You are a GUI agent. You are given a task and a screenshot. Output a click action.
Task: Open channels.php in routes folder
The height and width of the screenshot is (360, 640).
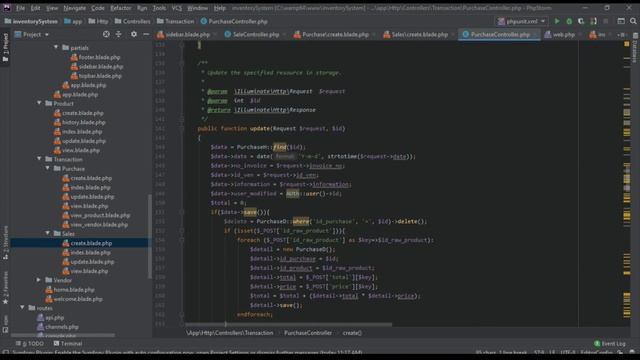58,327
